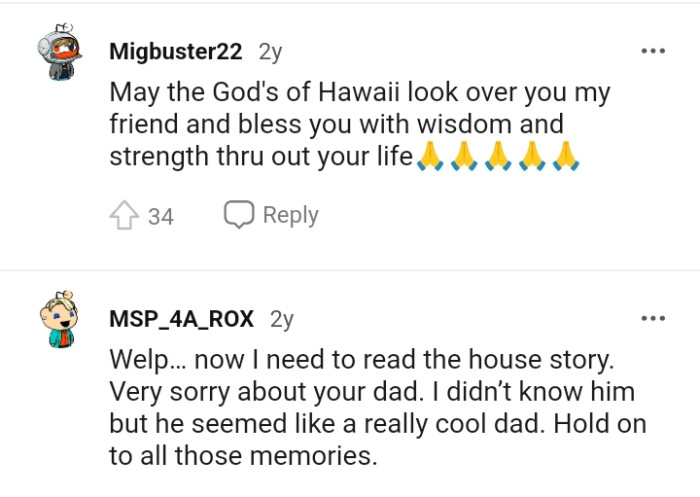Open three-dot menu on MSP_4A_ROX's comment
The image size is (700, 497).
pyautogui.click(x=652, y=319)
